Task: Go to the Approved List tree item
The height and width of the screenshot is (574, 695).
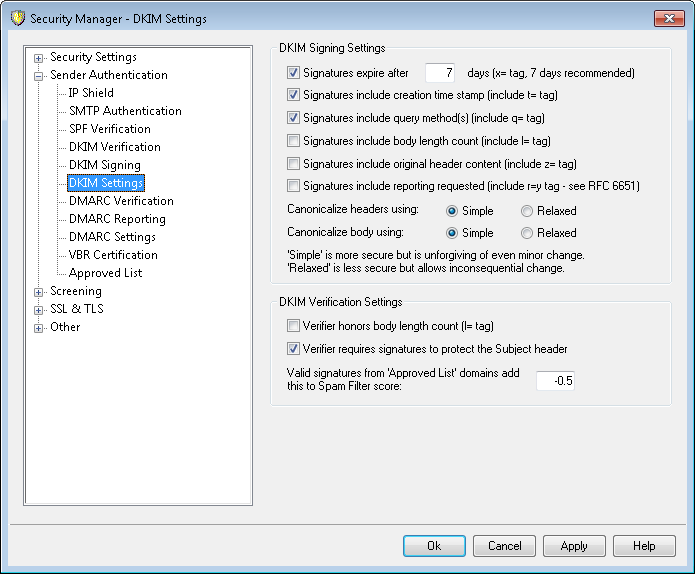Action: click(x=105, y=273)
